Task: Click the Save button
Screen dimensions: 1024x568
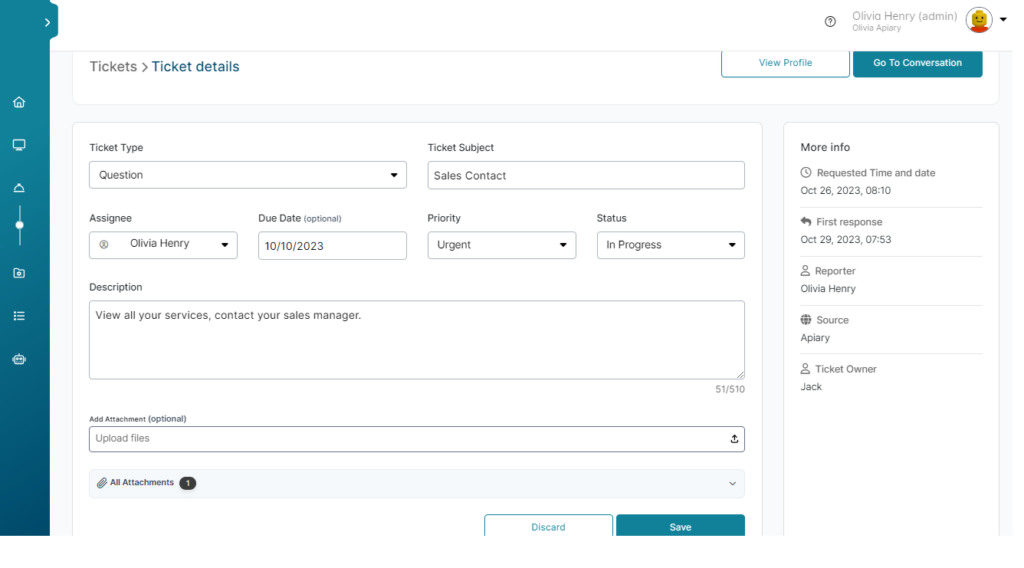Action: tap(680, 526)
